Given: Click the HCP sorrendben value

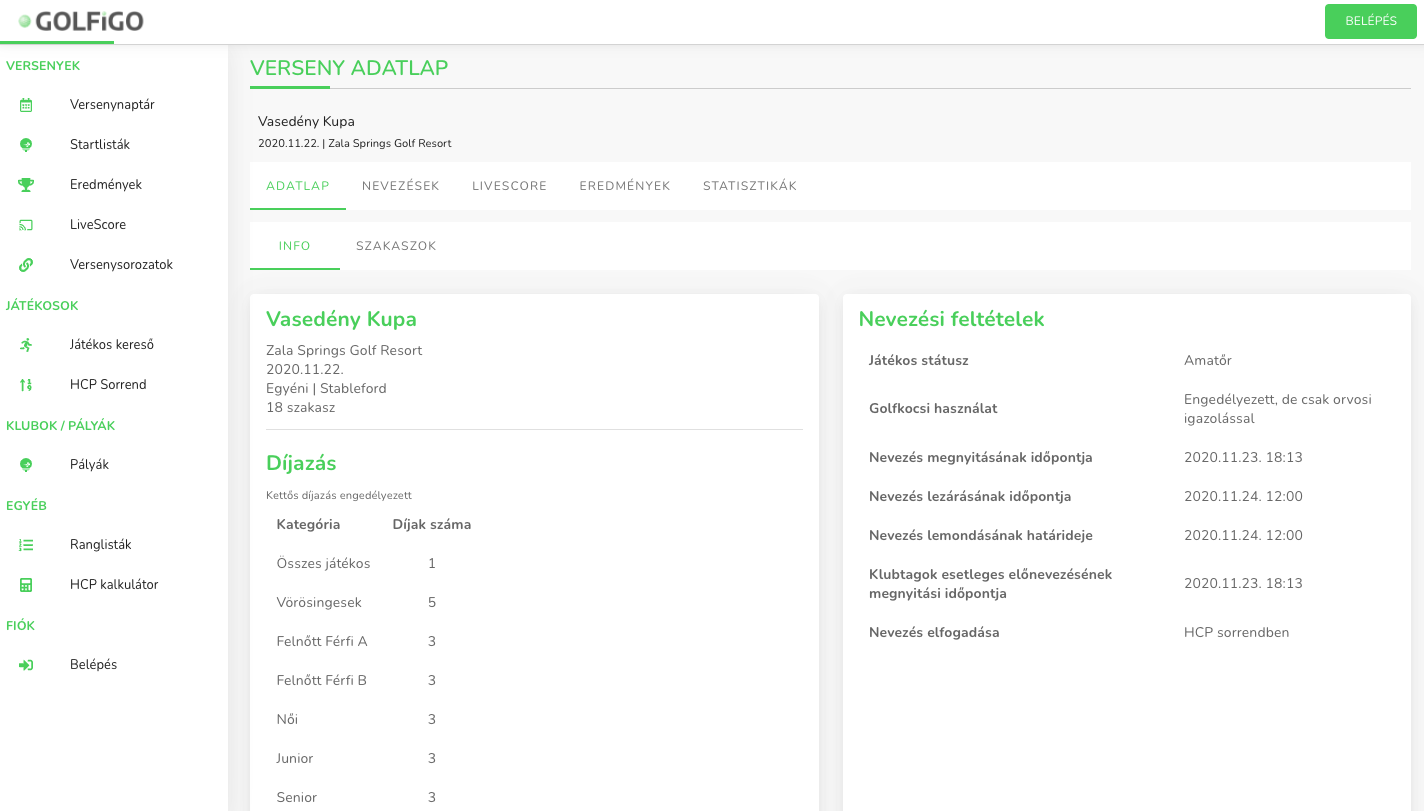Looking at the screenshot, I should pos(1237,633).
